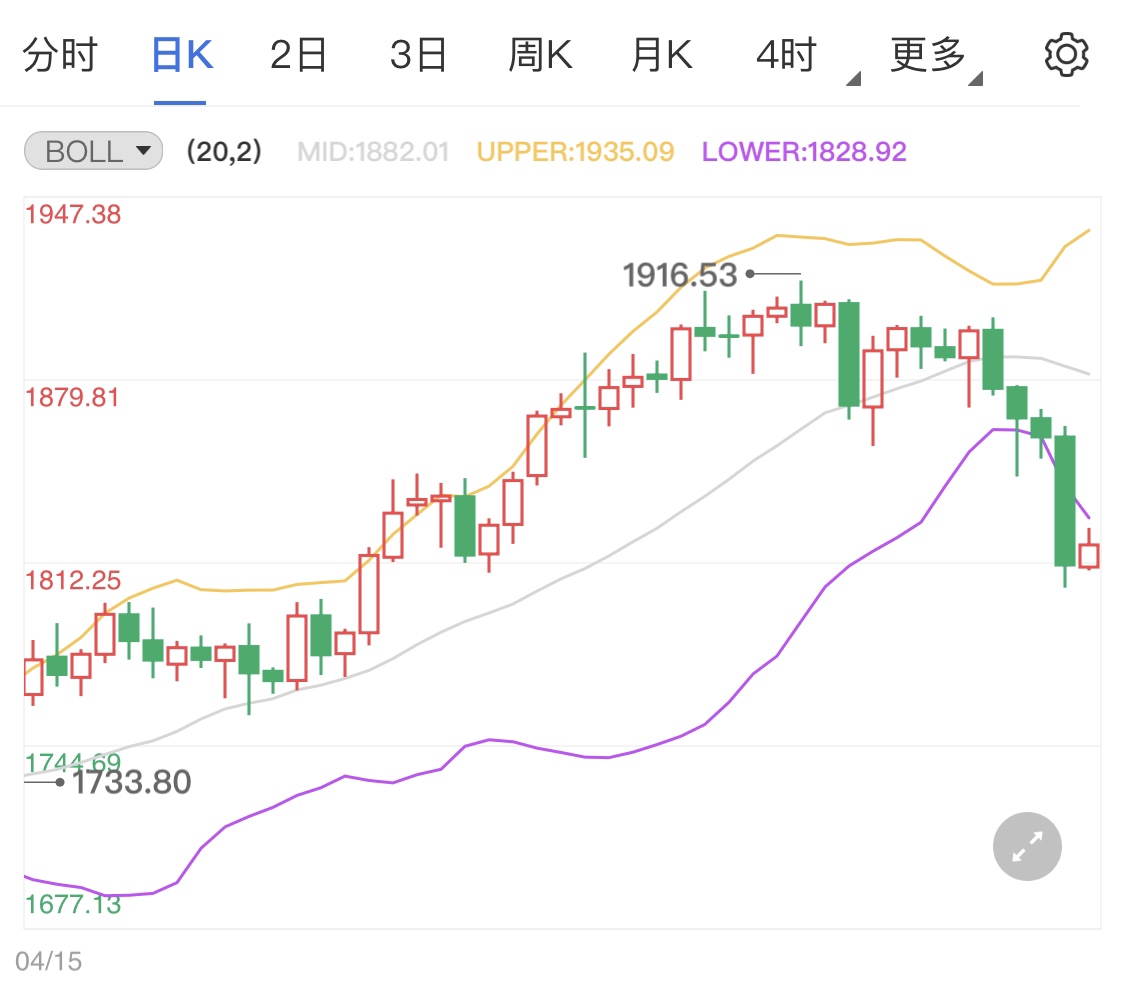The width and height of the screenshot is (1125, 982).
Task: Open the 月K monthly chart tab
Action: point(662,55)
